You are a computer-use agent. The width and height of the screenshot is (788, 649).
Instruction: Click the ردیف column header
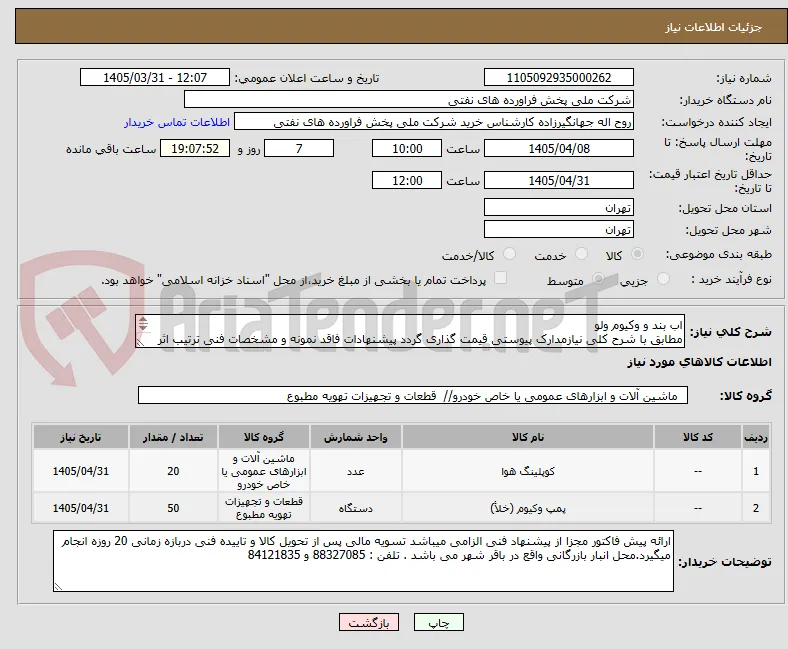coord(756,437)
